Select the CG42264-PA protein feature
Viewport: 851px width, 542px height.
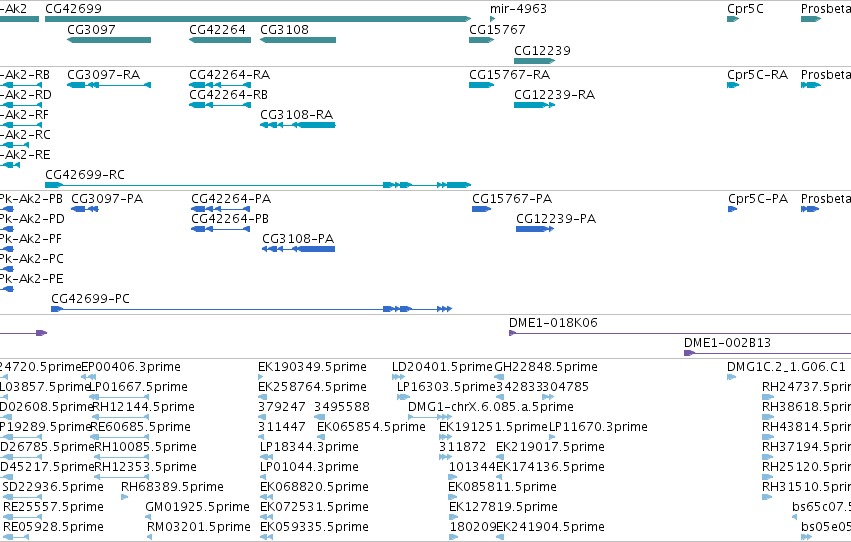220,209
